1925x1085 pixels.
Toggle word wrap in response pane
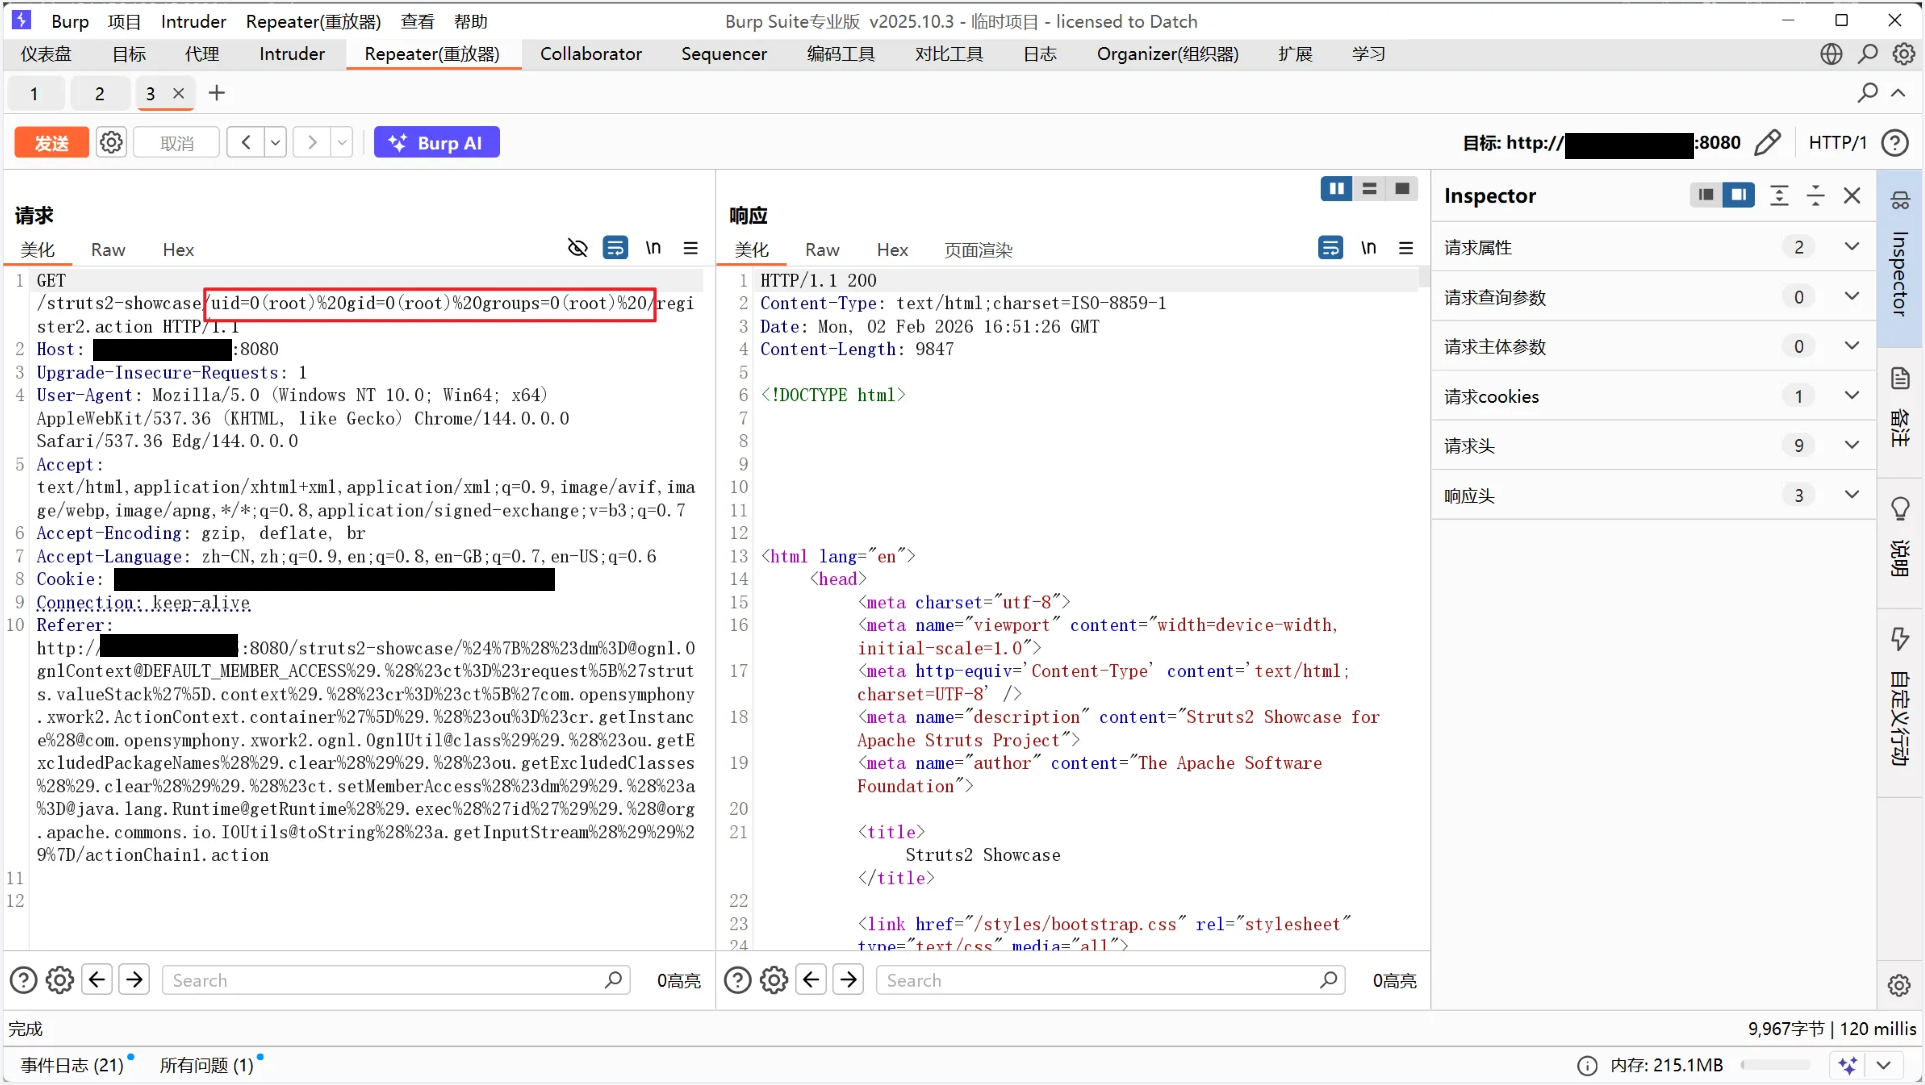[x=1330, y=248]
